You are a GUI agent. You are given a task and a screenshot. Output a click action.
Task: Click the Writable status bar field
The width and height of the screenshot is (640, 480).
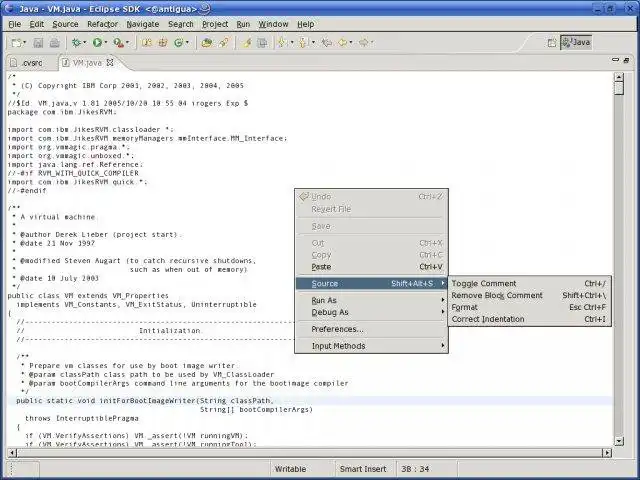click(x=302, y=469)
